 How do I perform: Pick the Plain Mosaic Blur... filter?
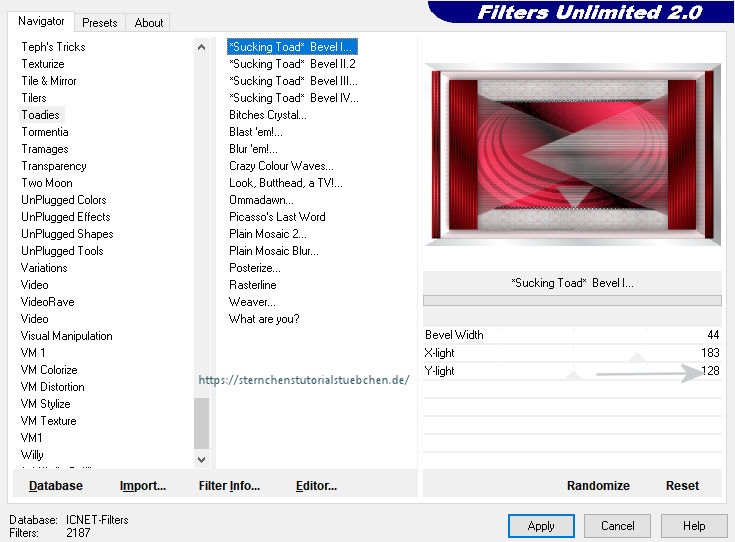click(273, 251)
